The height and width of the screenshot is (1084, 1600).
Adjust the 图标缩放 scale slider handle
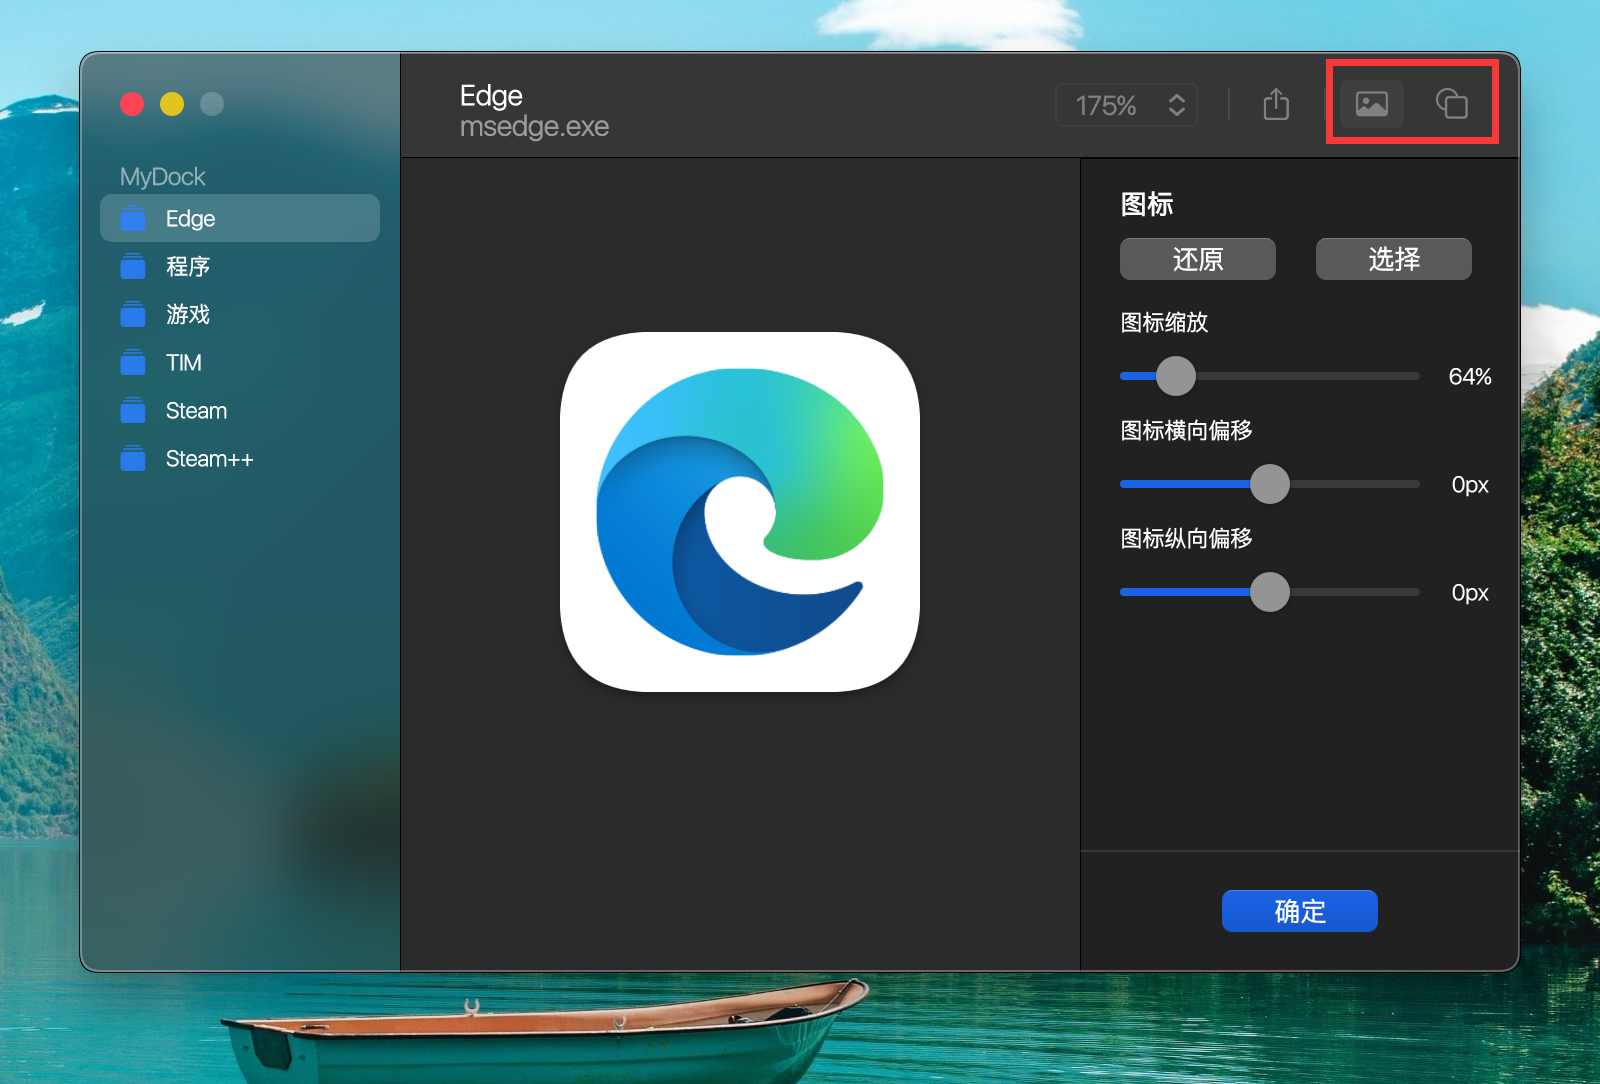1176,376
